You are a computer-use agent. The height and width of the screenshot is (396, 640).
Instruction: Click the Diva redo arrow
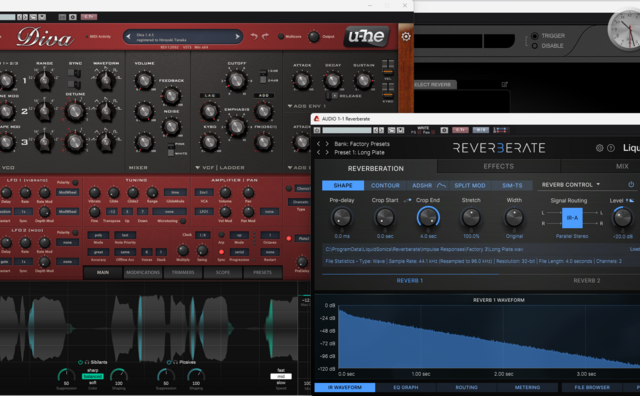[265, 36]
